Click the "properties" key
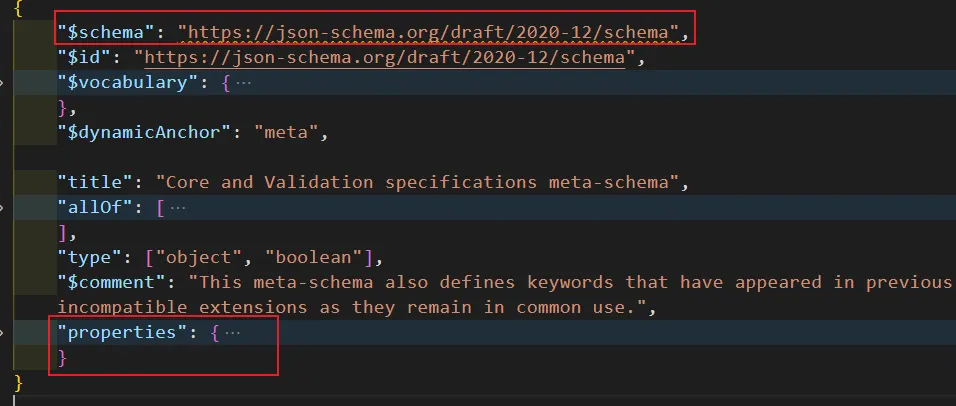 coord(117,332)
